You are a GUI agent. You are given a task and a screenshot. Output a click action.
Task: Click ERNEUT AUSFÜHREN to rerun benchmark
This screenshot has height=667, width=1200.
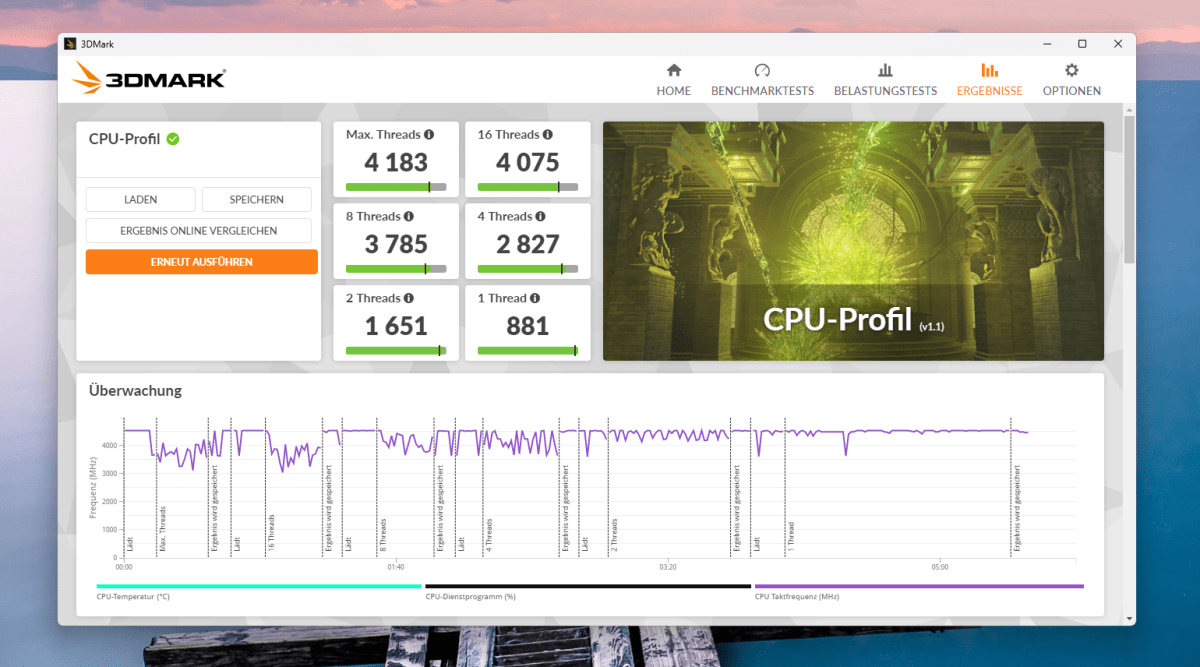pos(202,262)
